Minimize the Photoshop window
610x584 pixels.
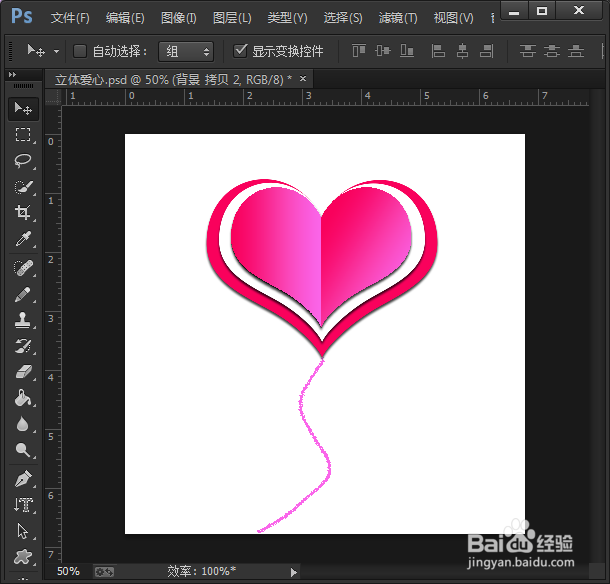point(514,11)
